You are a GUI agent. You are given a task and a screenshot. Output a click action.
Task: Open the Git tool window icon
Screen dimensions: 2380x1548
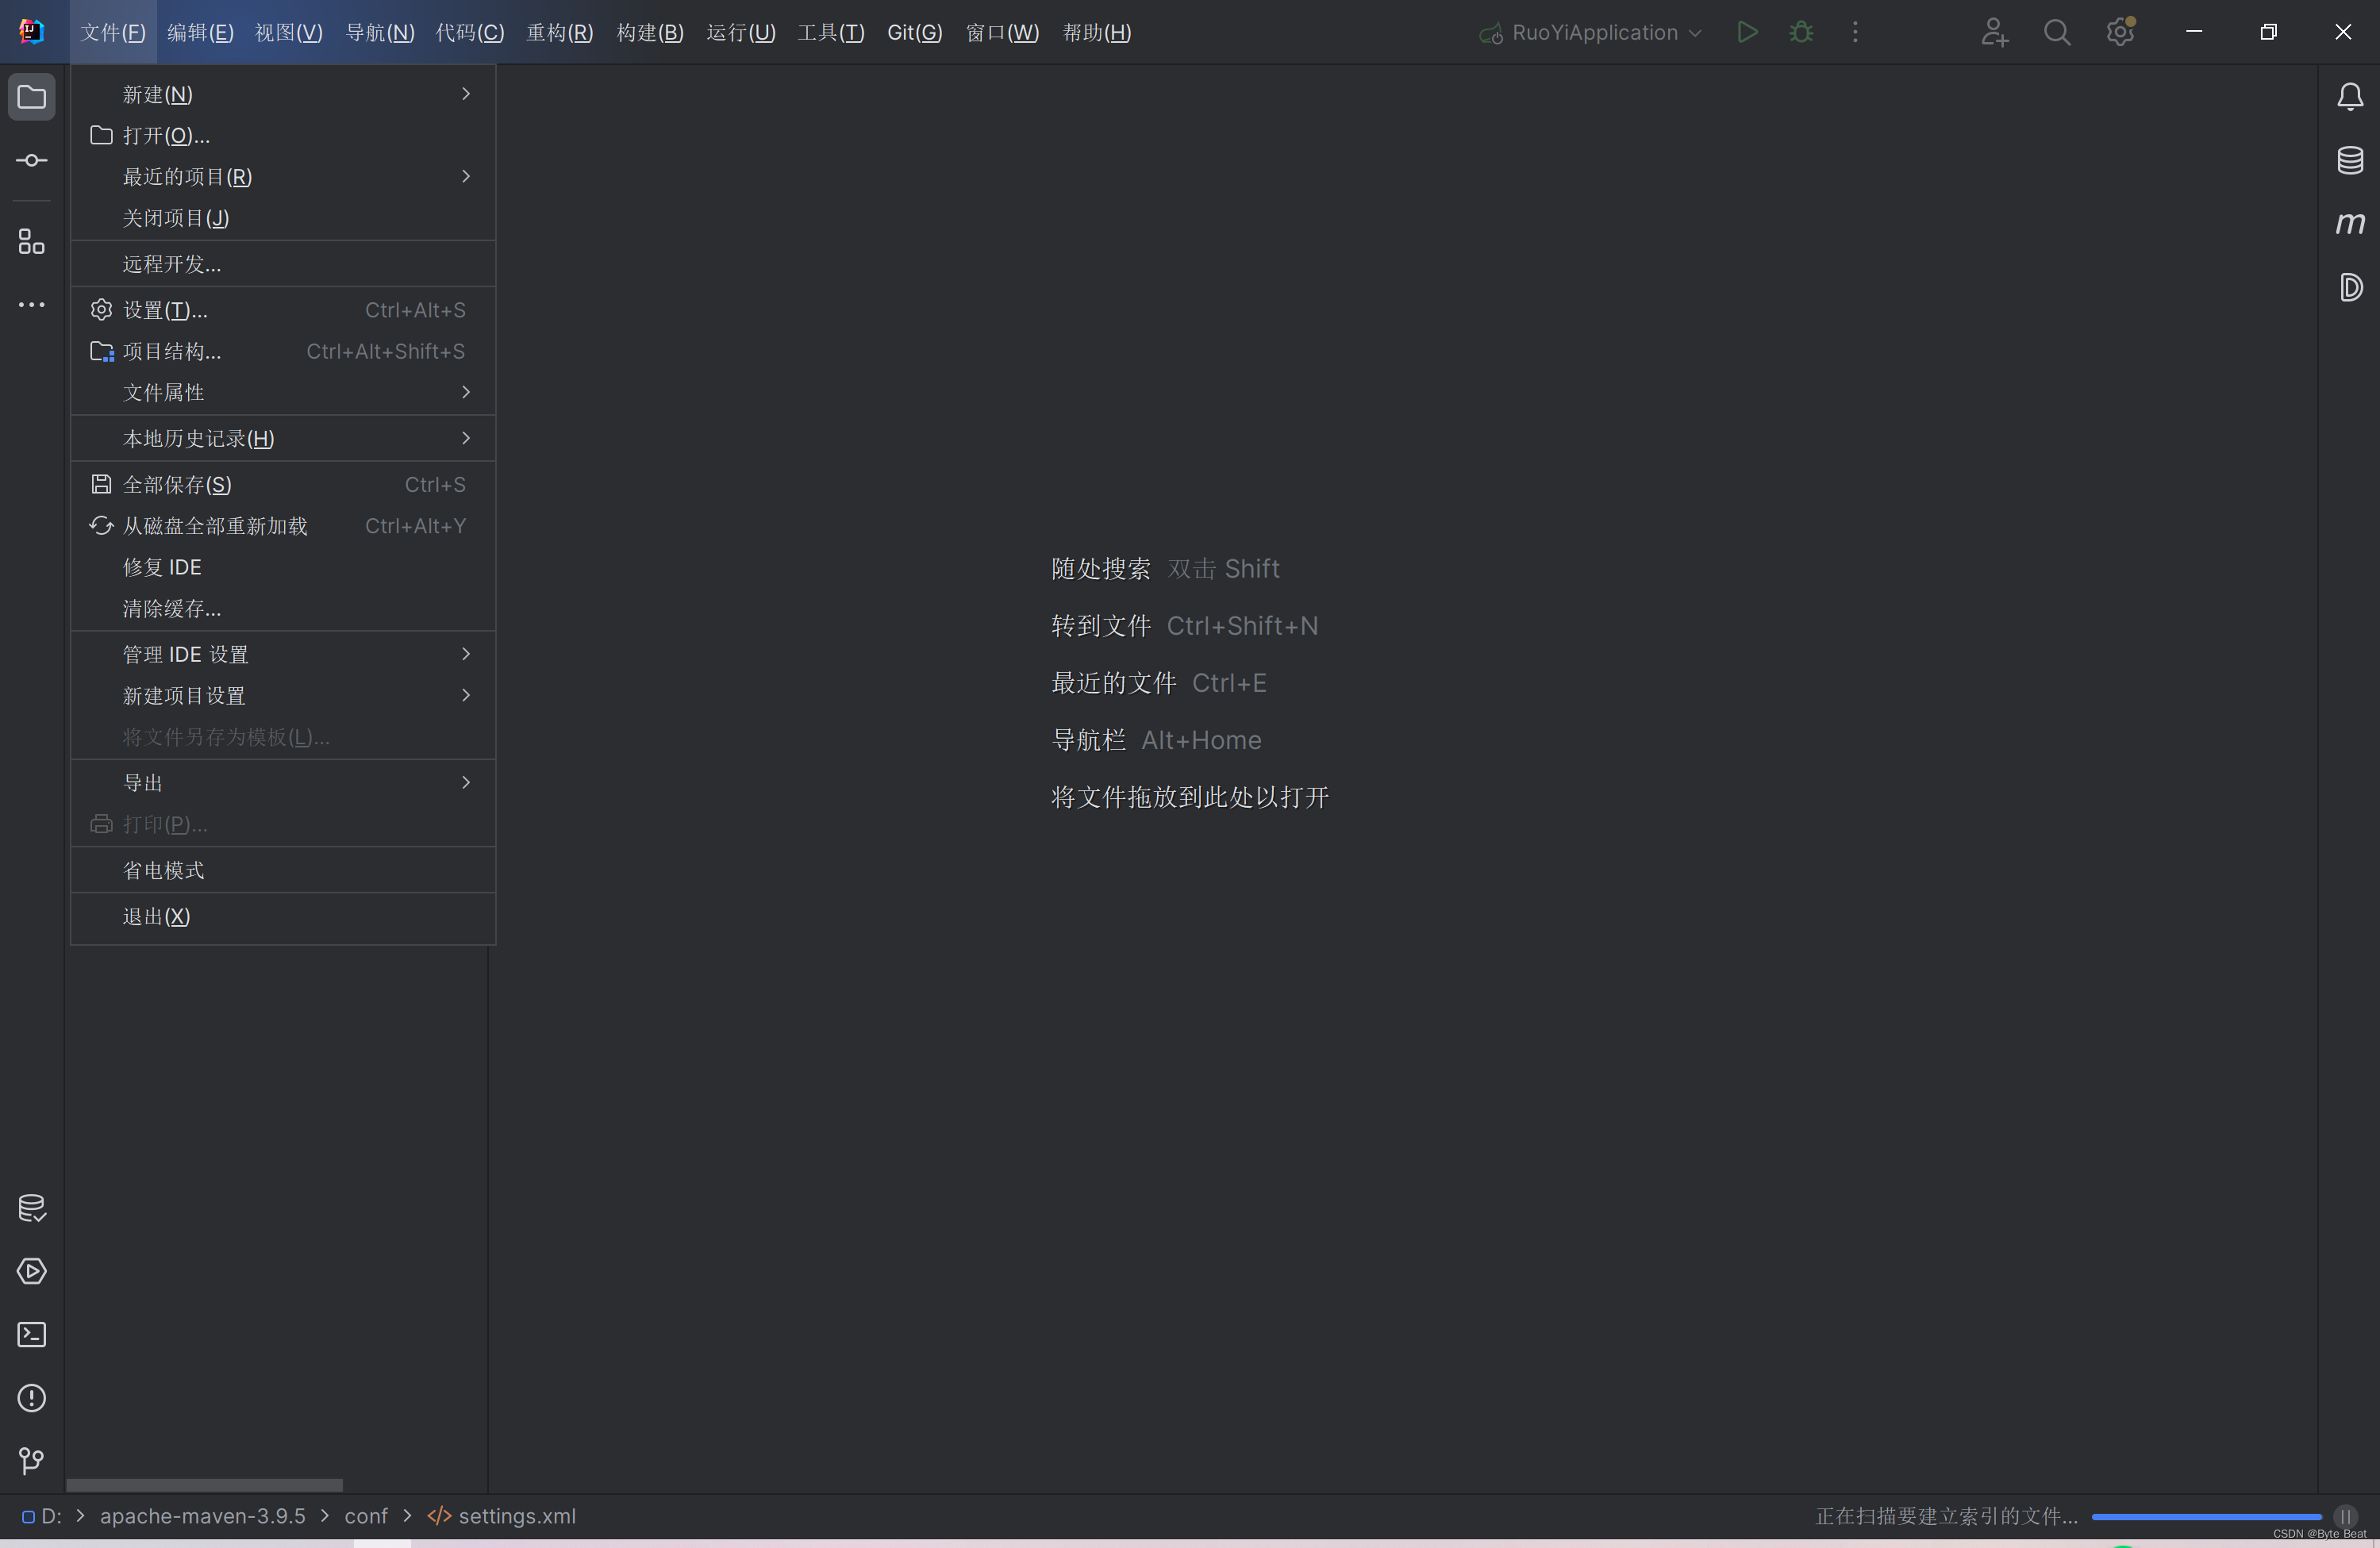[x=32, y=1460]
